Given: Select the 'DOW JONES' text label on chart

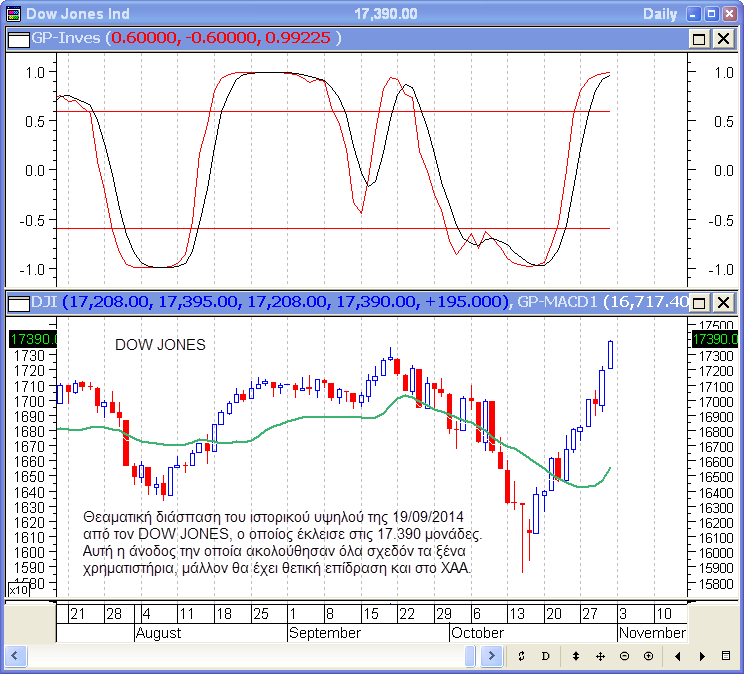Looking at the screenshot, I should tap(160, 345).
